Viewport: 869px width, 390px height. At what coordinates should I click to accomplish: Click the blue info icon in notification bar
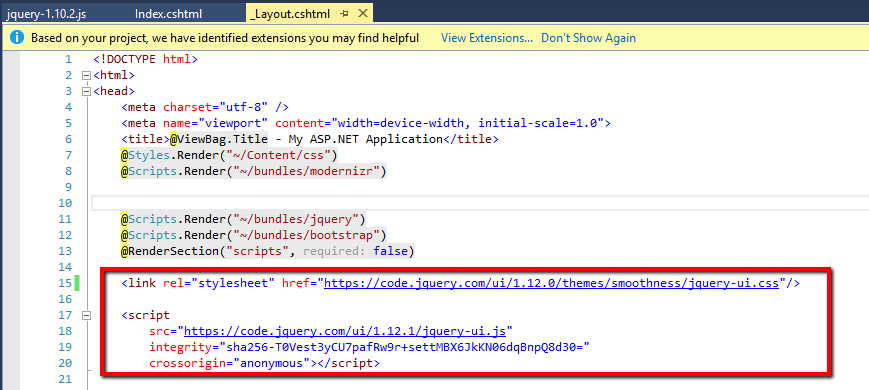pyautogui.click(x=17, y=38)
